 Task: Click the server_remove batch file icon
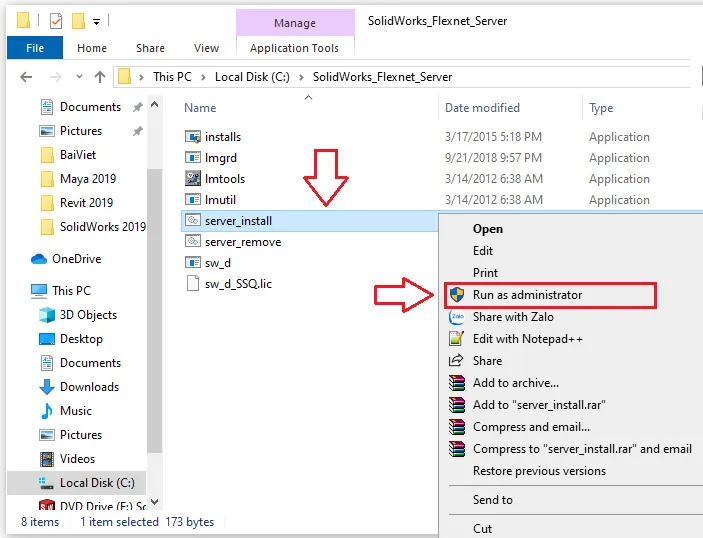[x=193, y=242]
